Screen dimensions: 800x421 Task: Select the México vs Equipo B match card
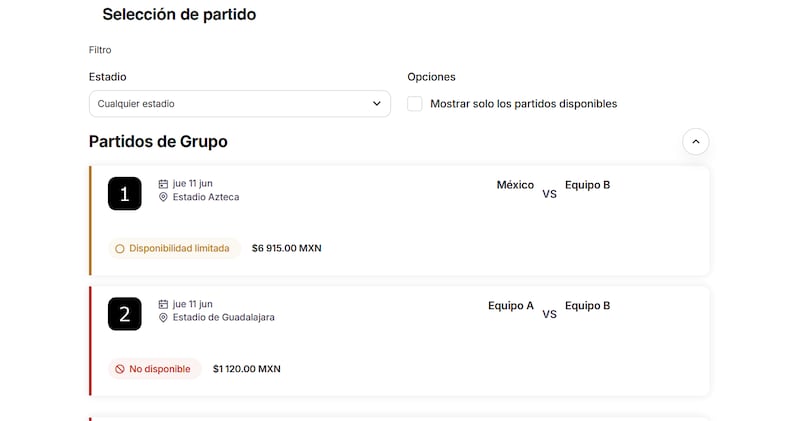coord(400,220)
